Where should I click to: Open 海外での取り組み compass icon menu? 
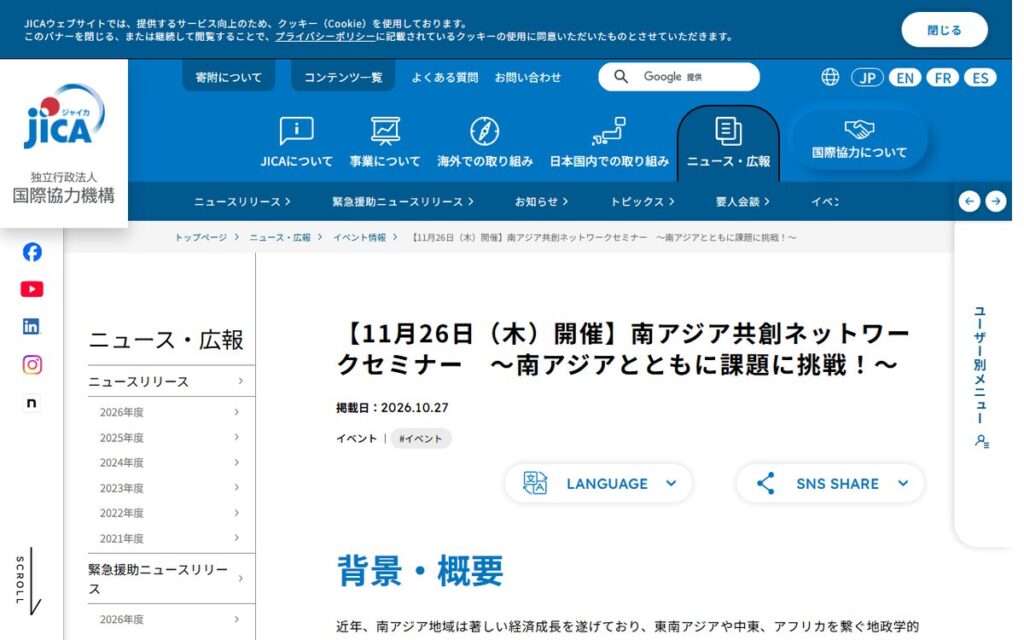(485, 142)
